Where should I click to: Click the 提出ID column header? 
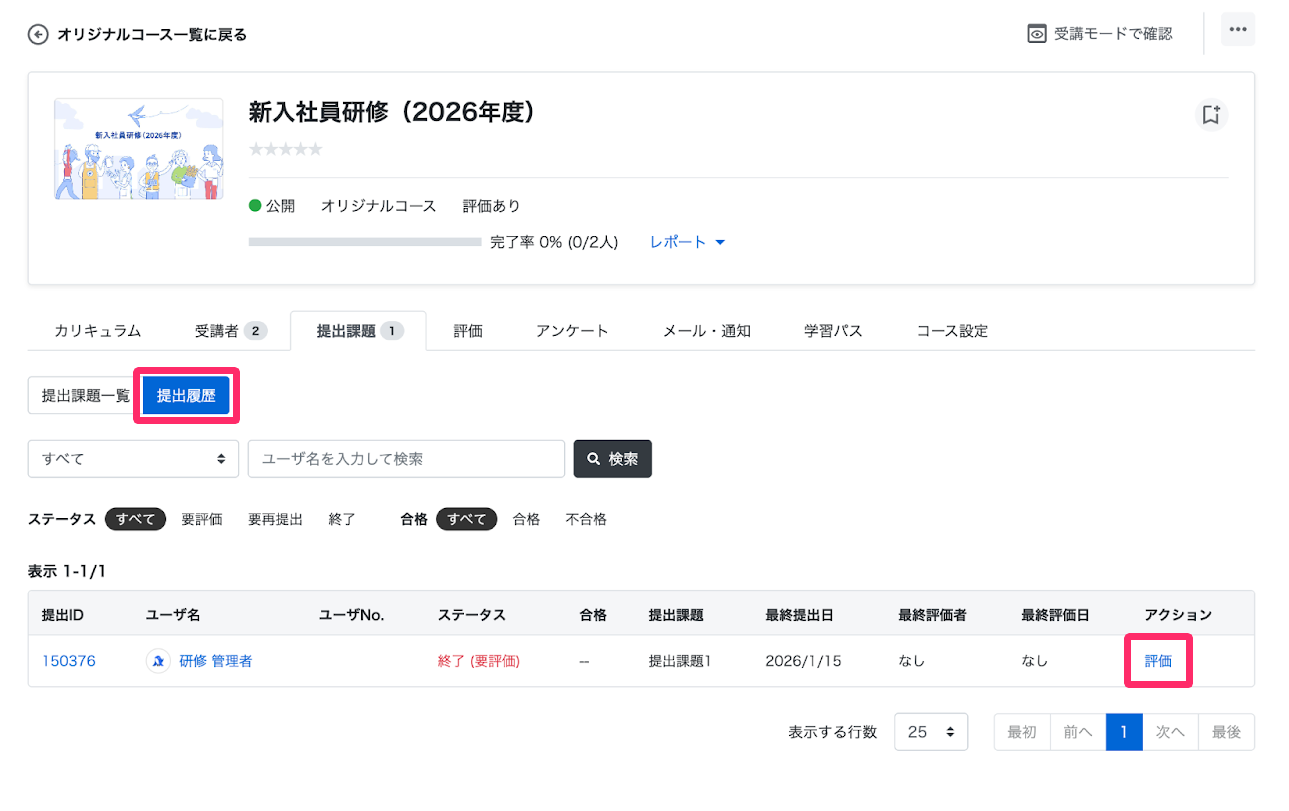(62, 614)
